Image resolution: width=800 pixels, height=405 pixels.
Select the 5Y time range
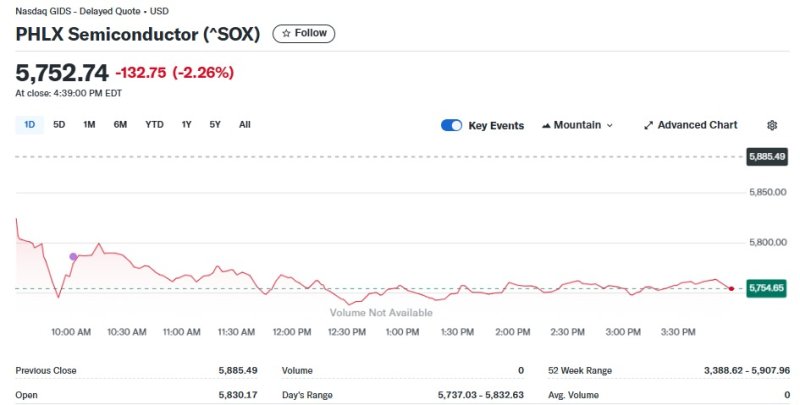pos(215,125)
